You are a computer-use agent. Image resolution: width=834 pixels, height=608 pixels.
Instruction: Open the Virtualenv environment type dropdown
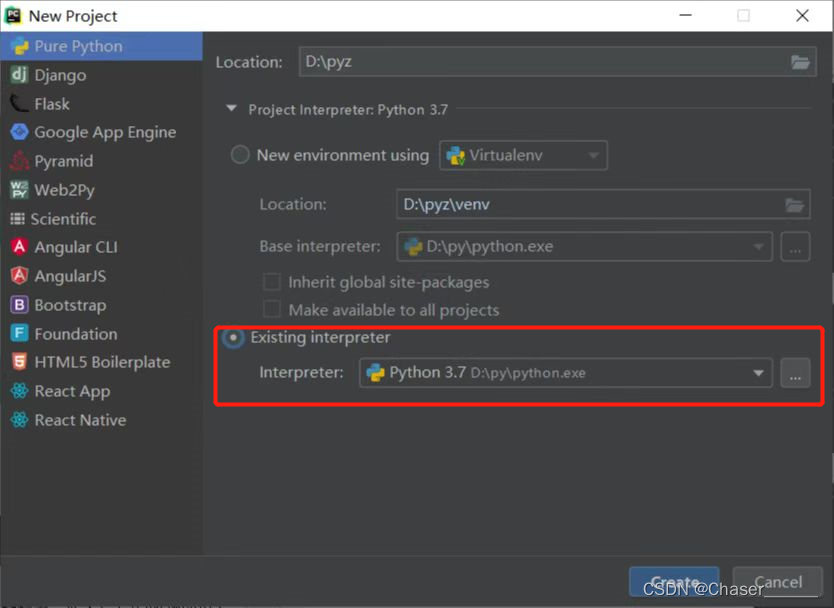click(x=523, y=155)
